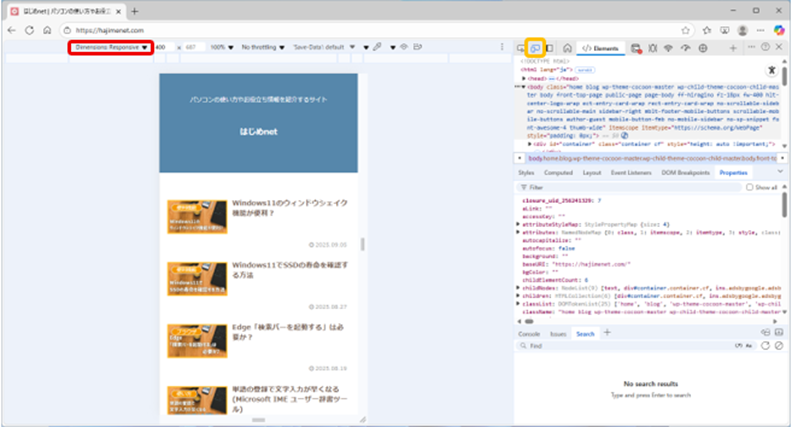Click the eye vision emulation icon

click(x=404, y=47)
